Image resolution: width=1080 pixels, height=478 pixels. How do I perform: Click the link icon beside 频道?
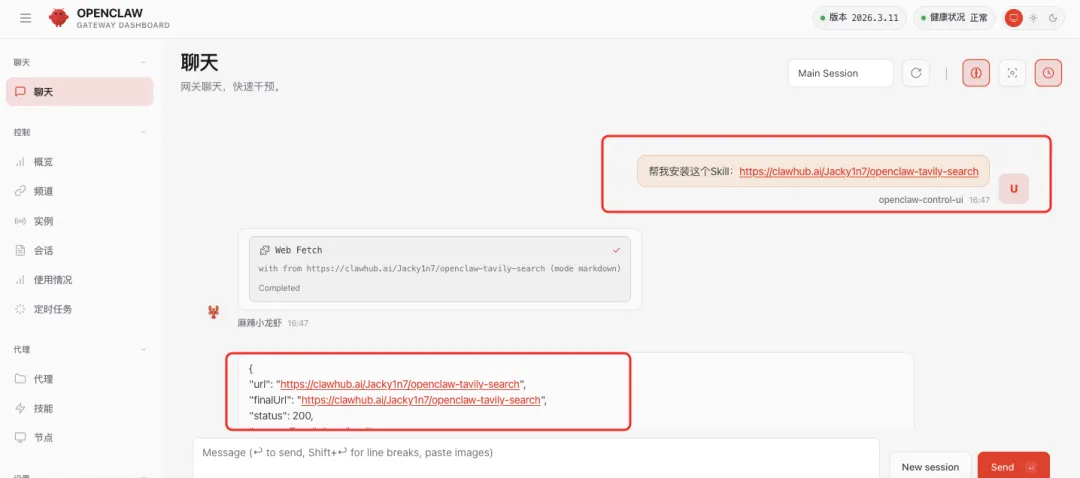[x=20, y=191]
